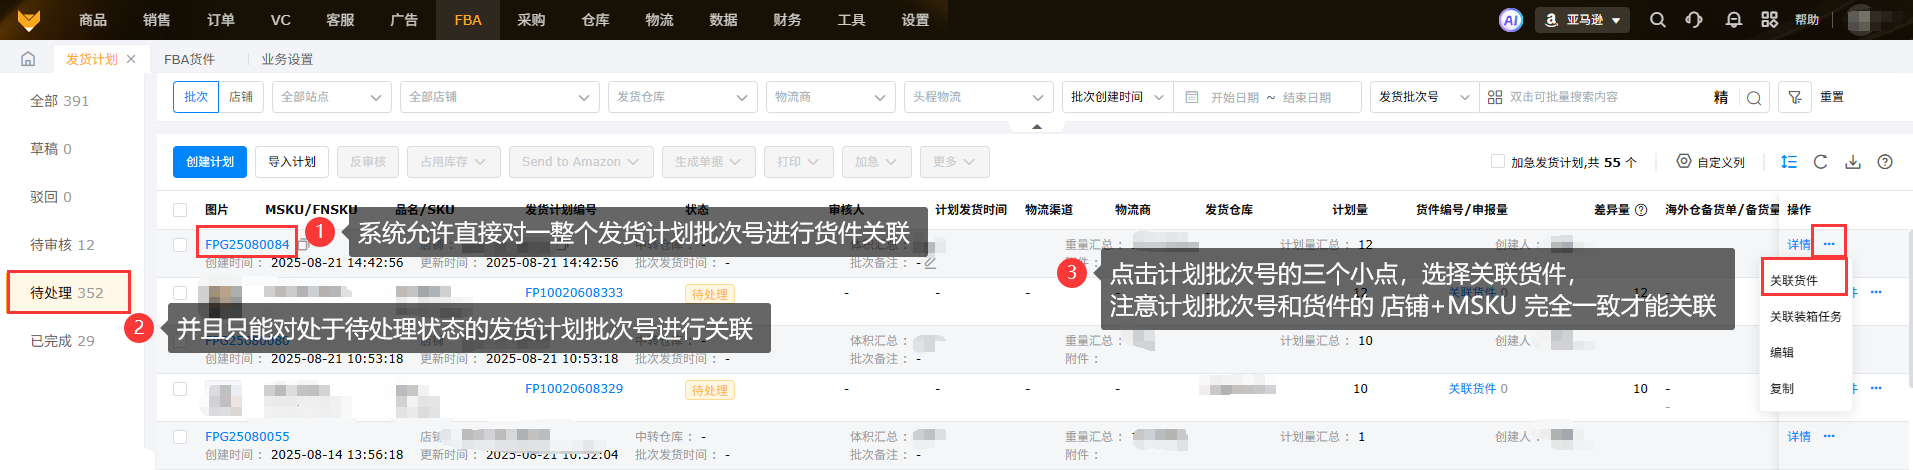Screen dimensions: 1913x470
Task: Tick the select-all header checkbox
Action: (x=180, y=210)
